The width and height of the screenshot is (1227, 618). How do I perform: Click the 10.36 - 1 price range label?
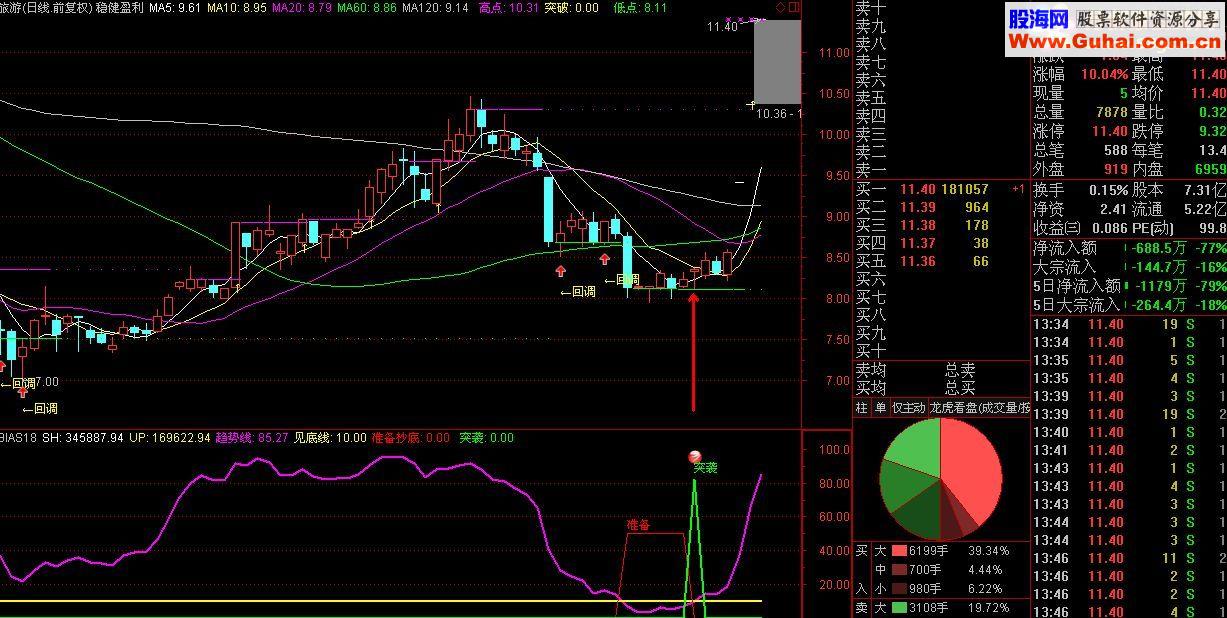(778, 113)
